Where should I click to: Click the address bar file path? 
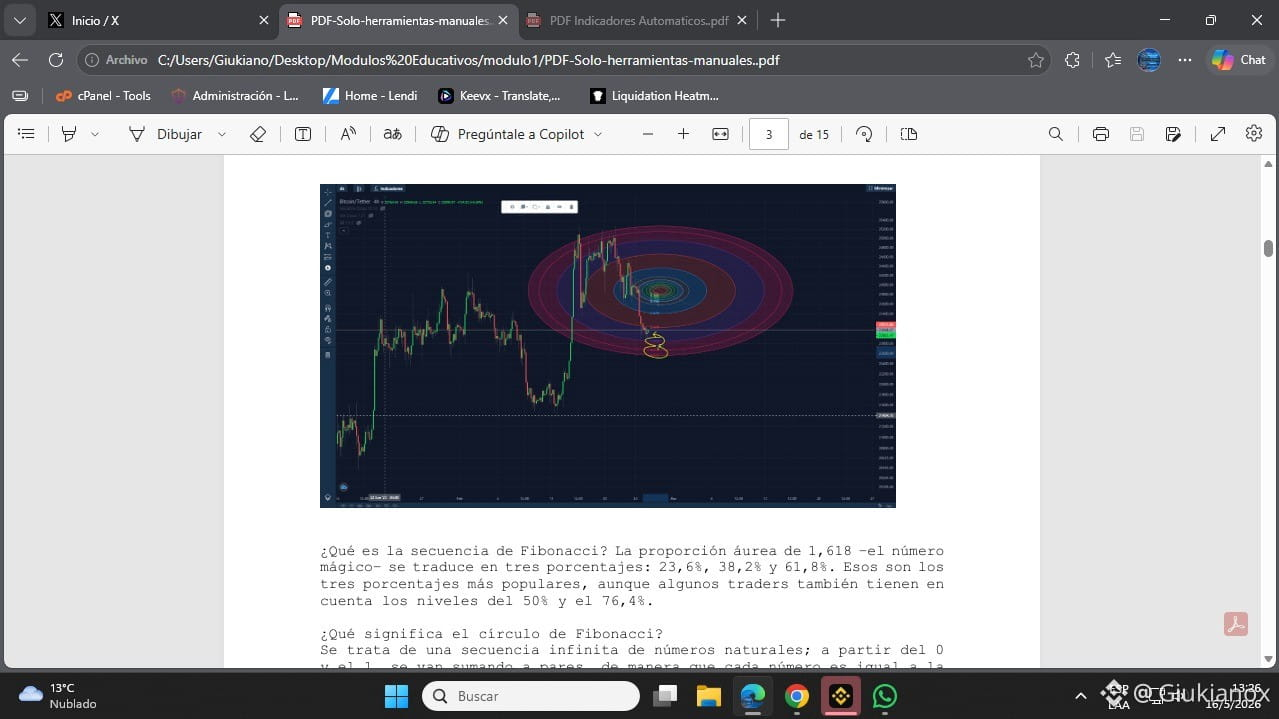468,60
